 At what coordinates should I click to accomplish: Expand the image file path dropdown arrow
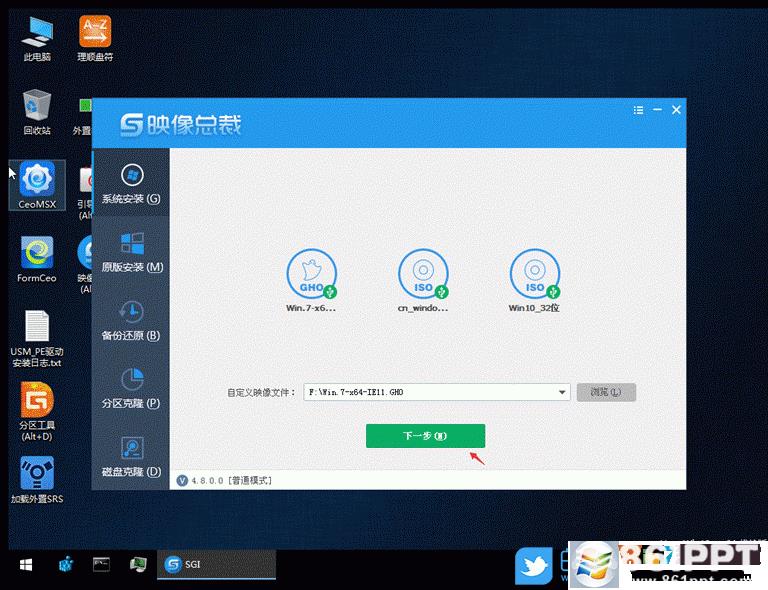562,392
